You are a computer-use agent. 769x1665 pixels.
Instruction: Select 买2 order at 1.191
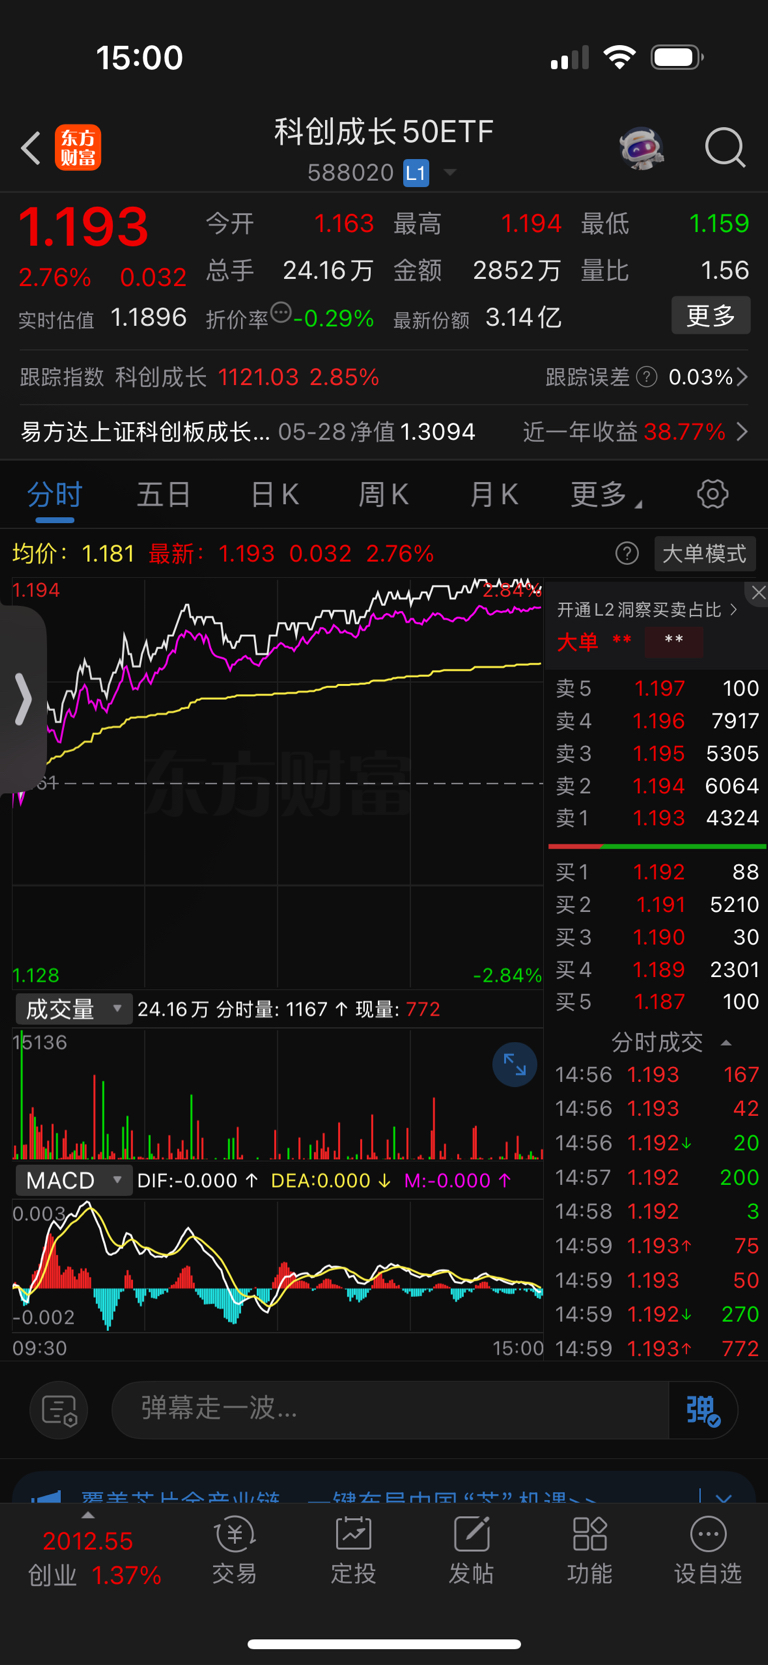pos(657,905)
